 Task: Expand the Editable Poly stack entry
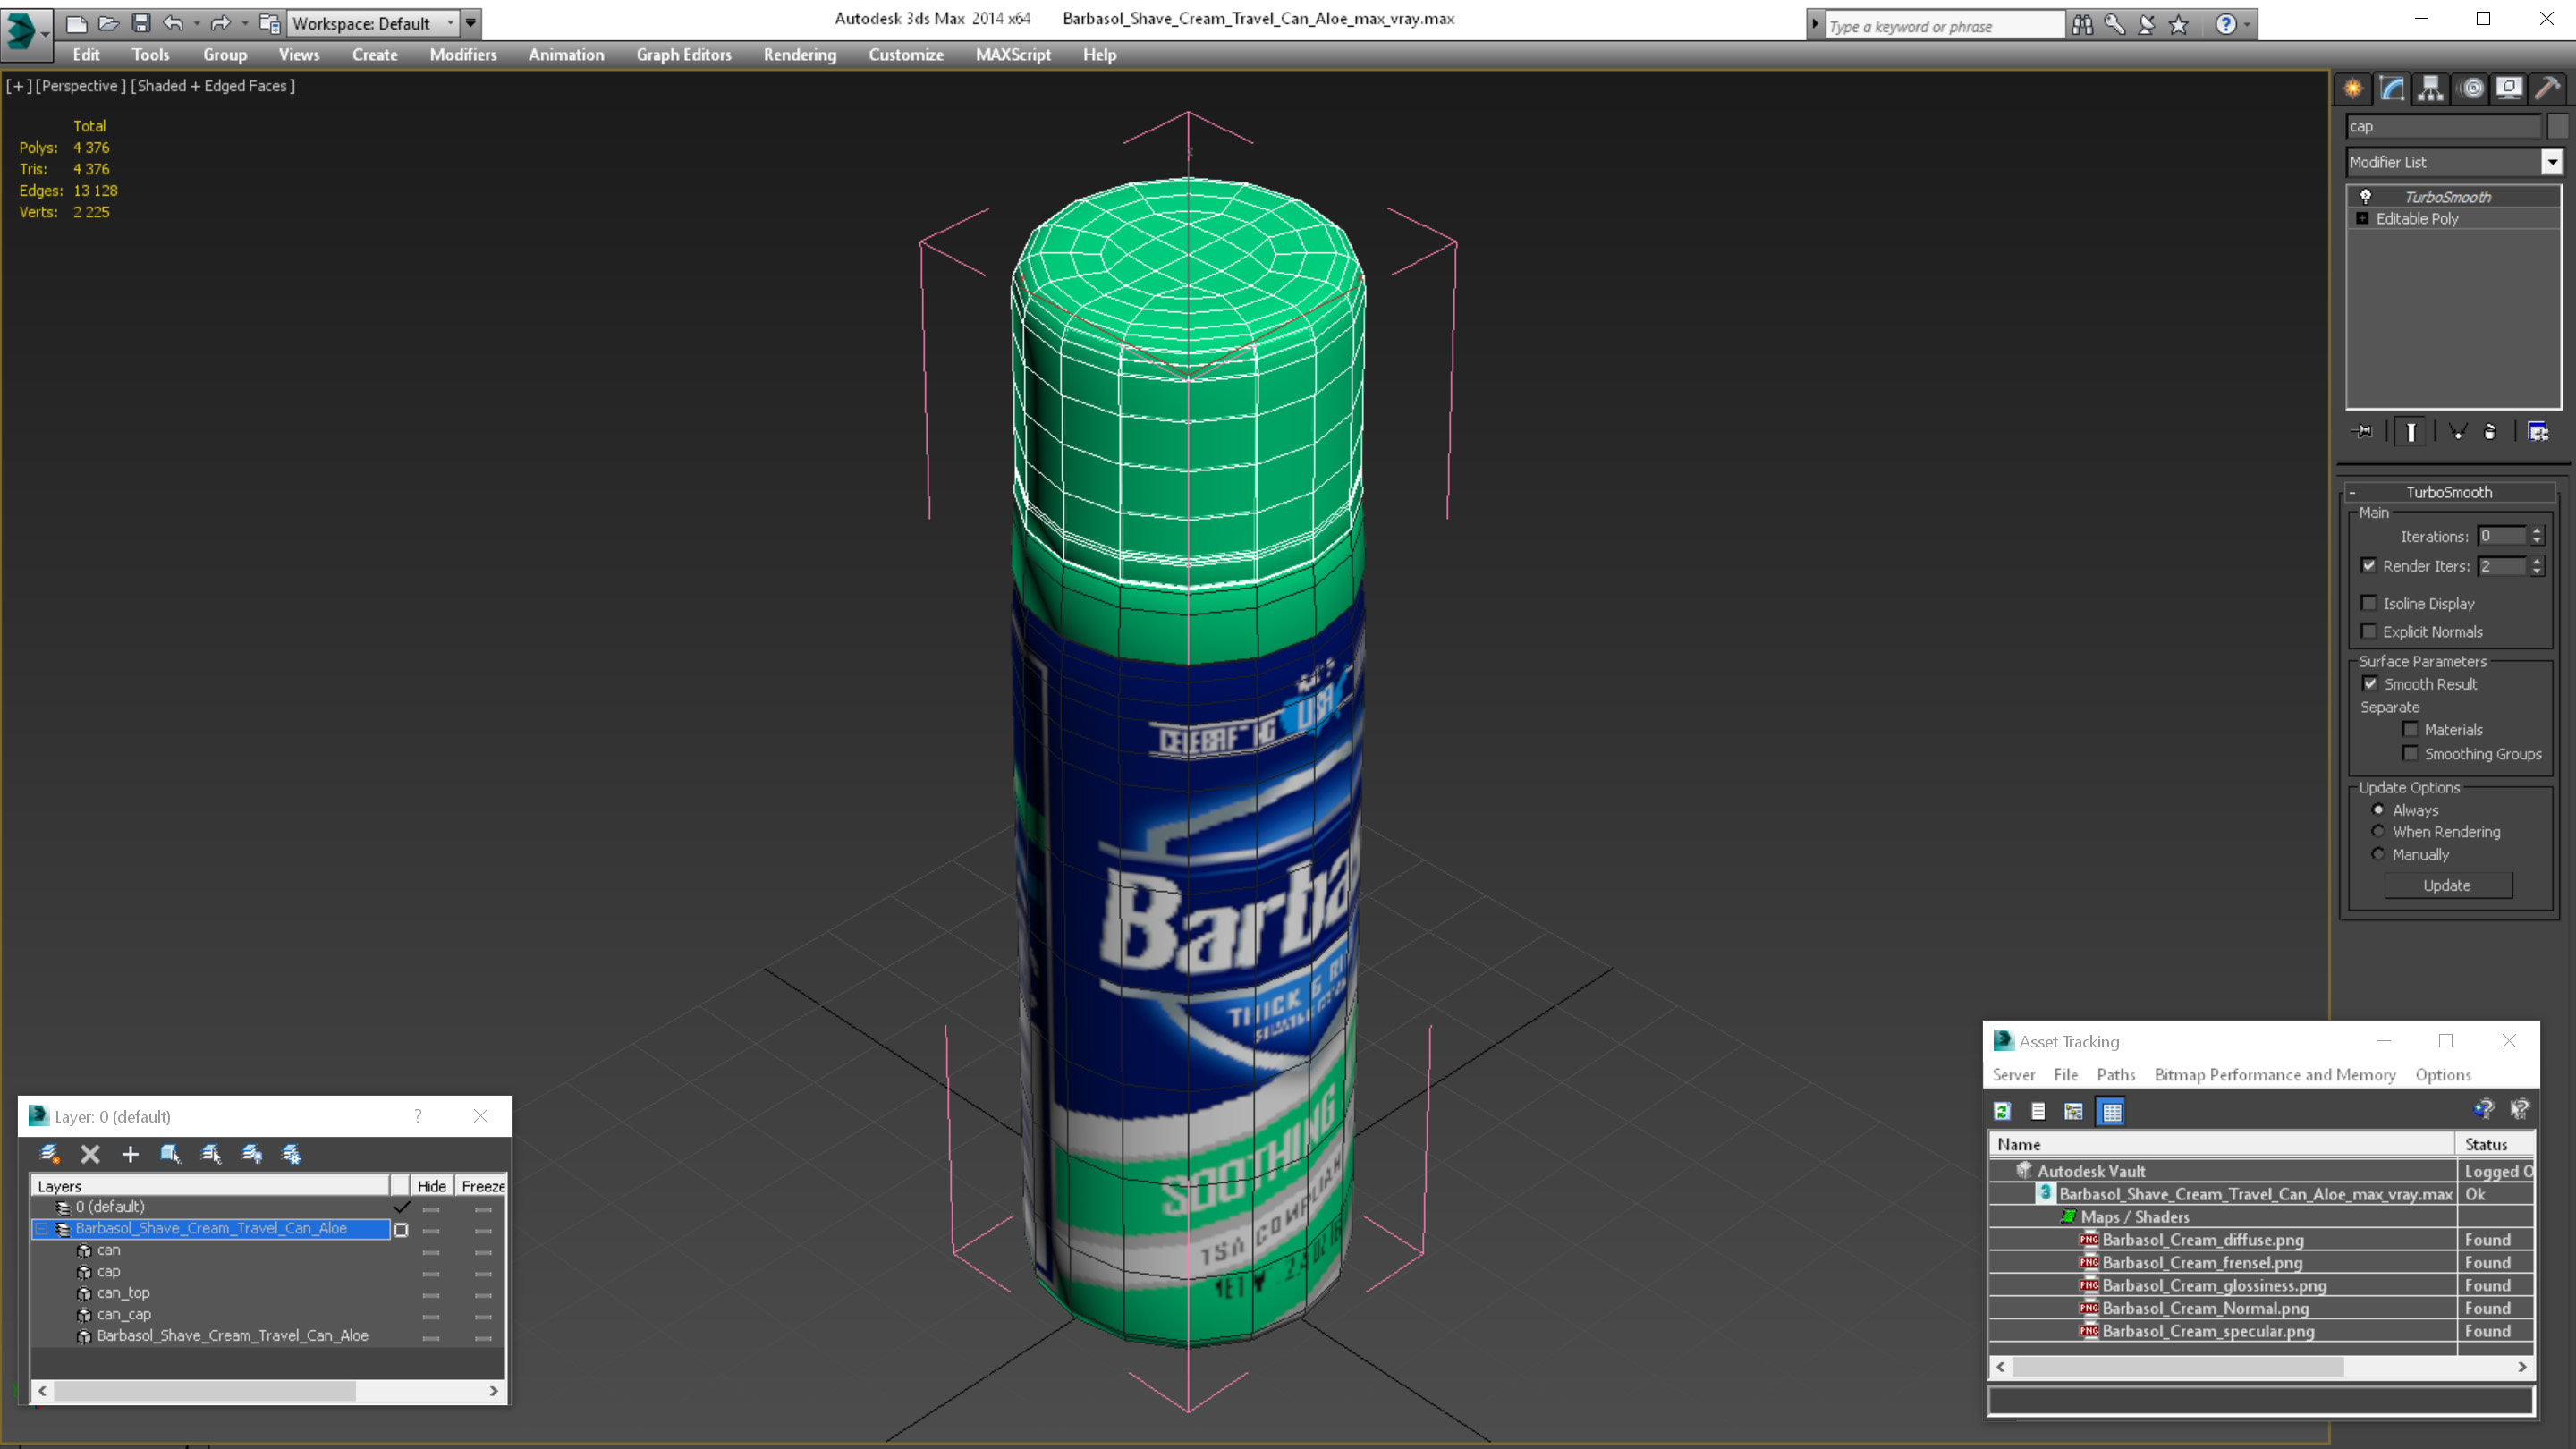[x=2362, y=218]
